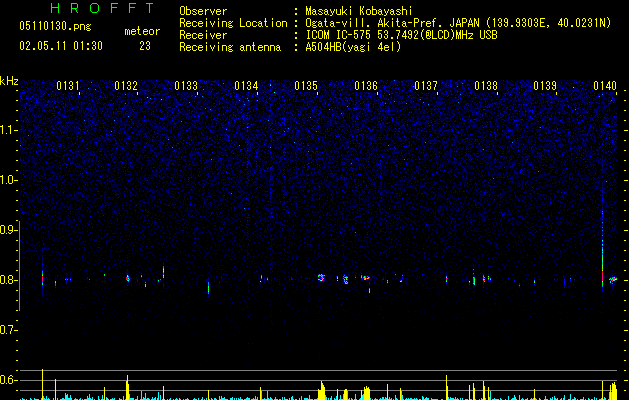The height and width of the screenshot is (400, 629).
Task: Click the 0133 time marker
Action: (x=186, y=86)
